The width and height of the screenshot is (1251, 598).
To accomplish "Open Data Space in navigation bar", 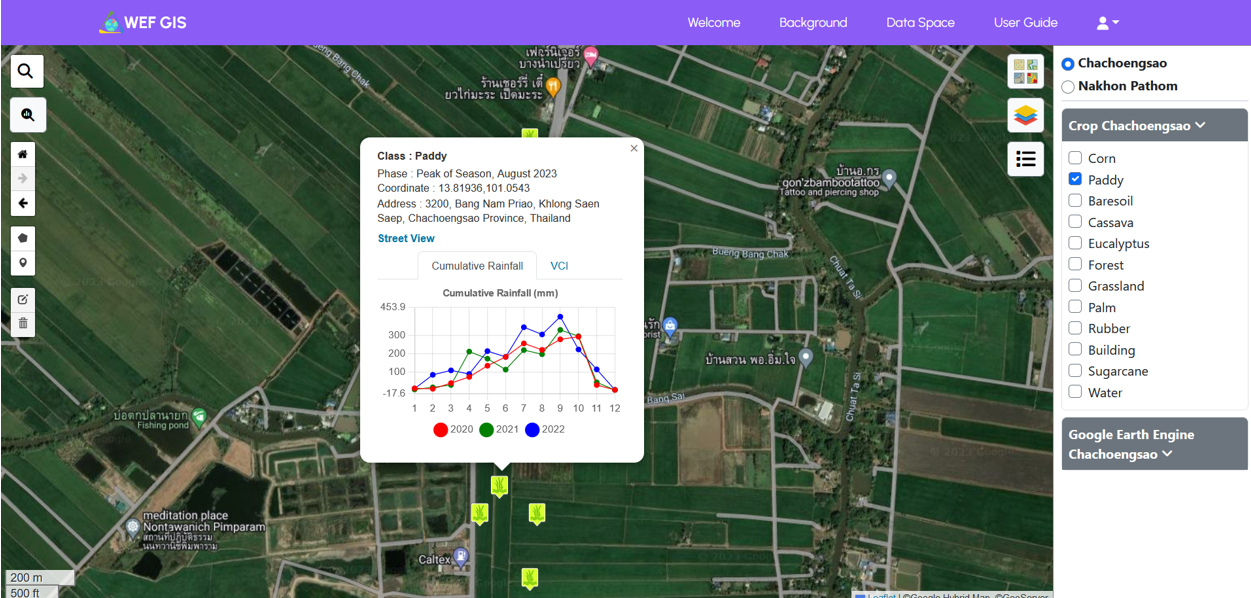I will pyautogui.click(x=920, y=23).
